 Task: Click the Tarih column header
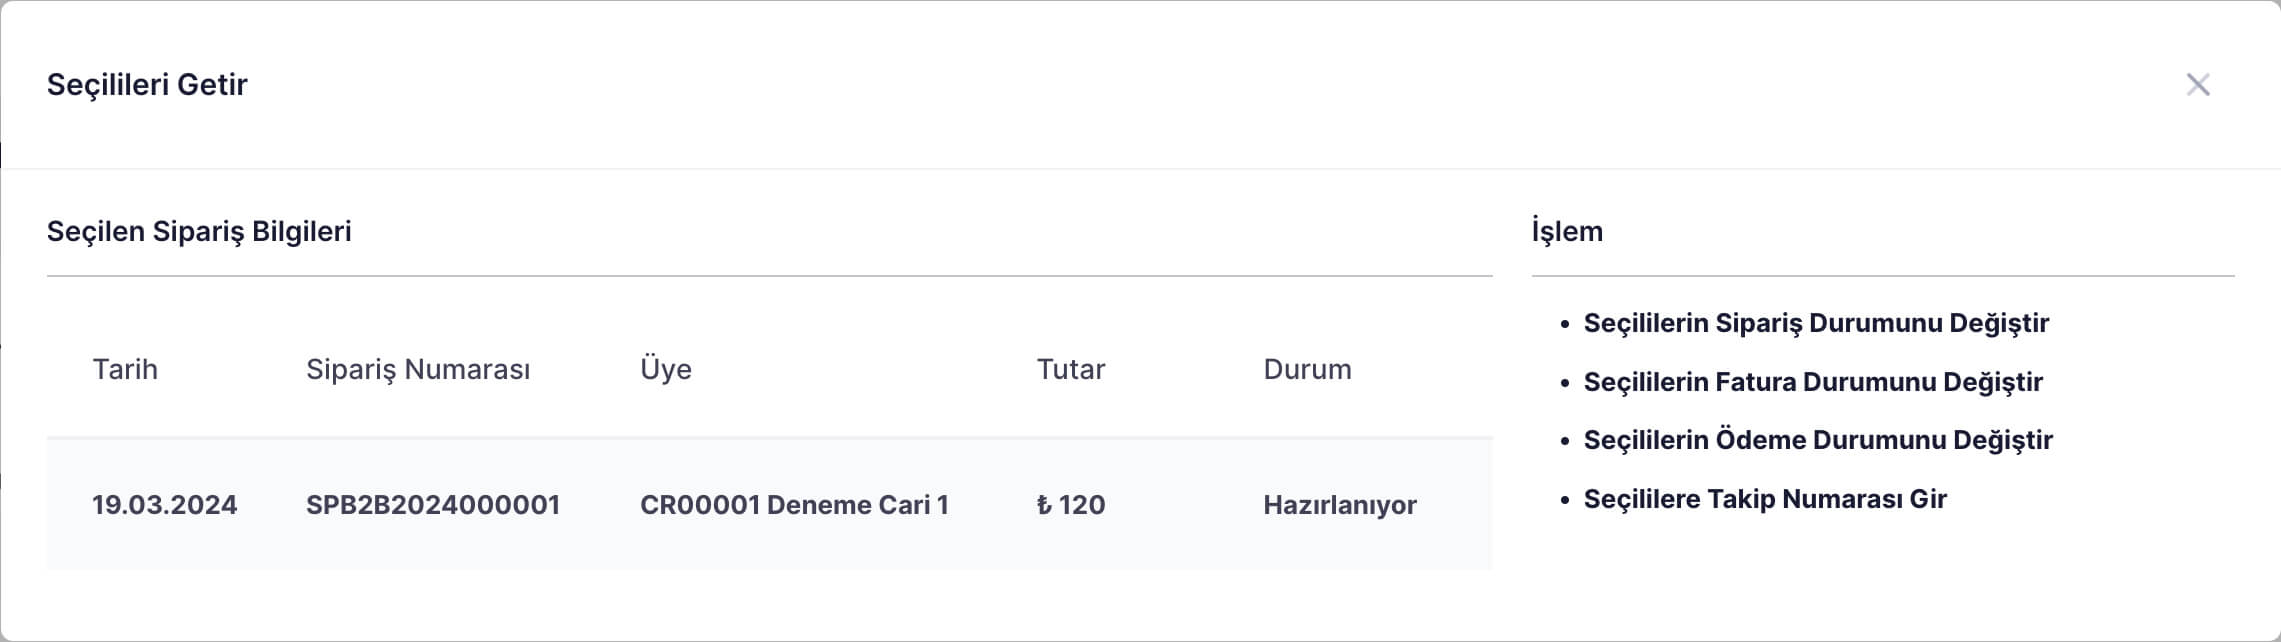pos(125,370)
